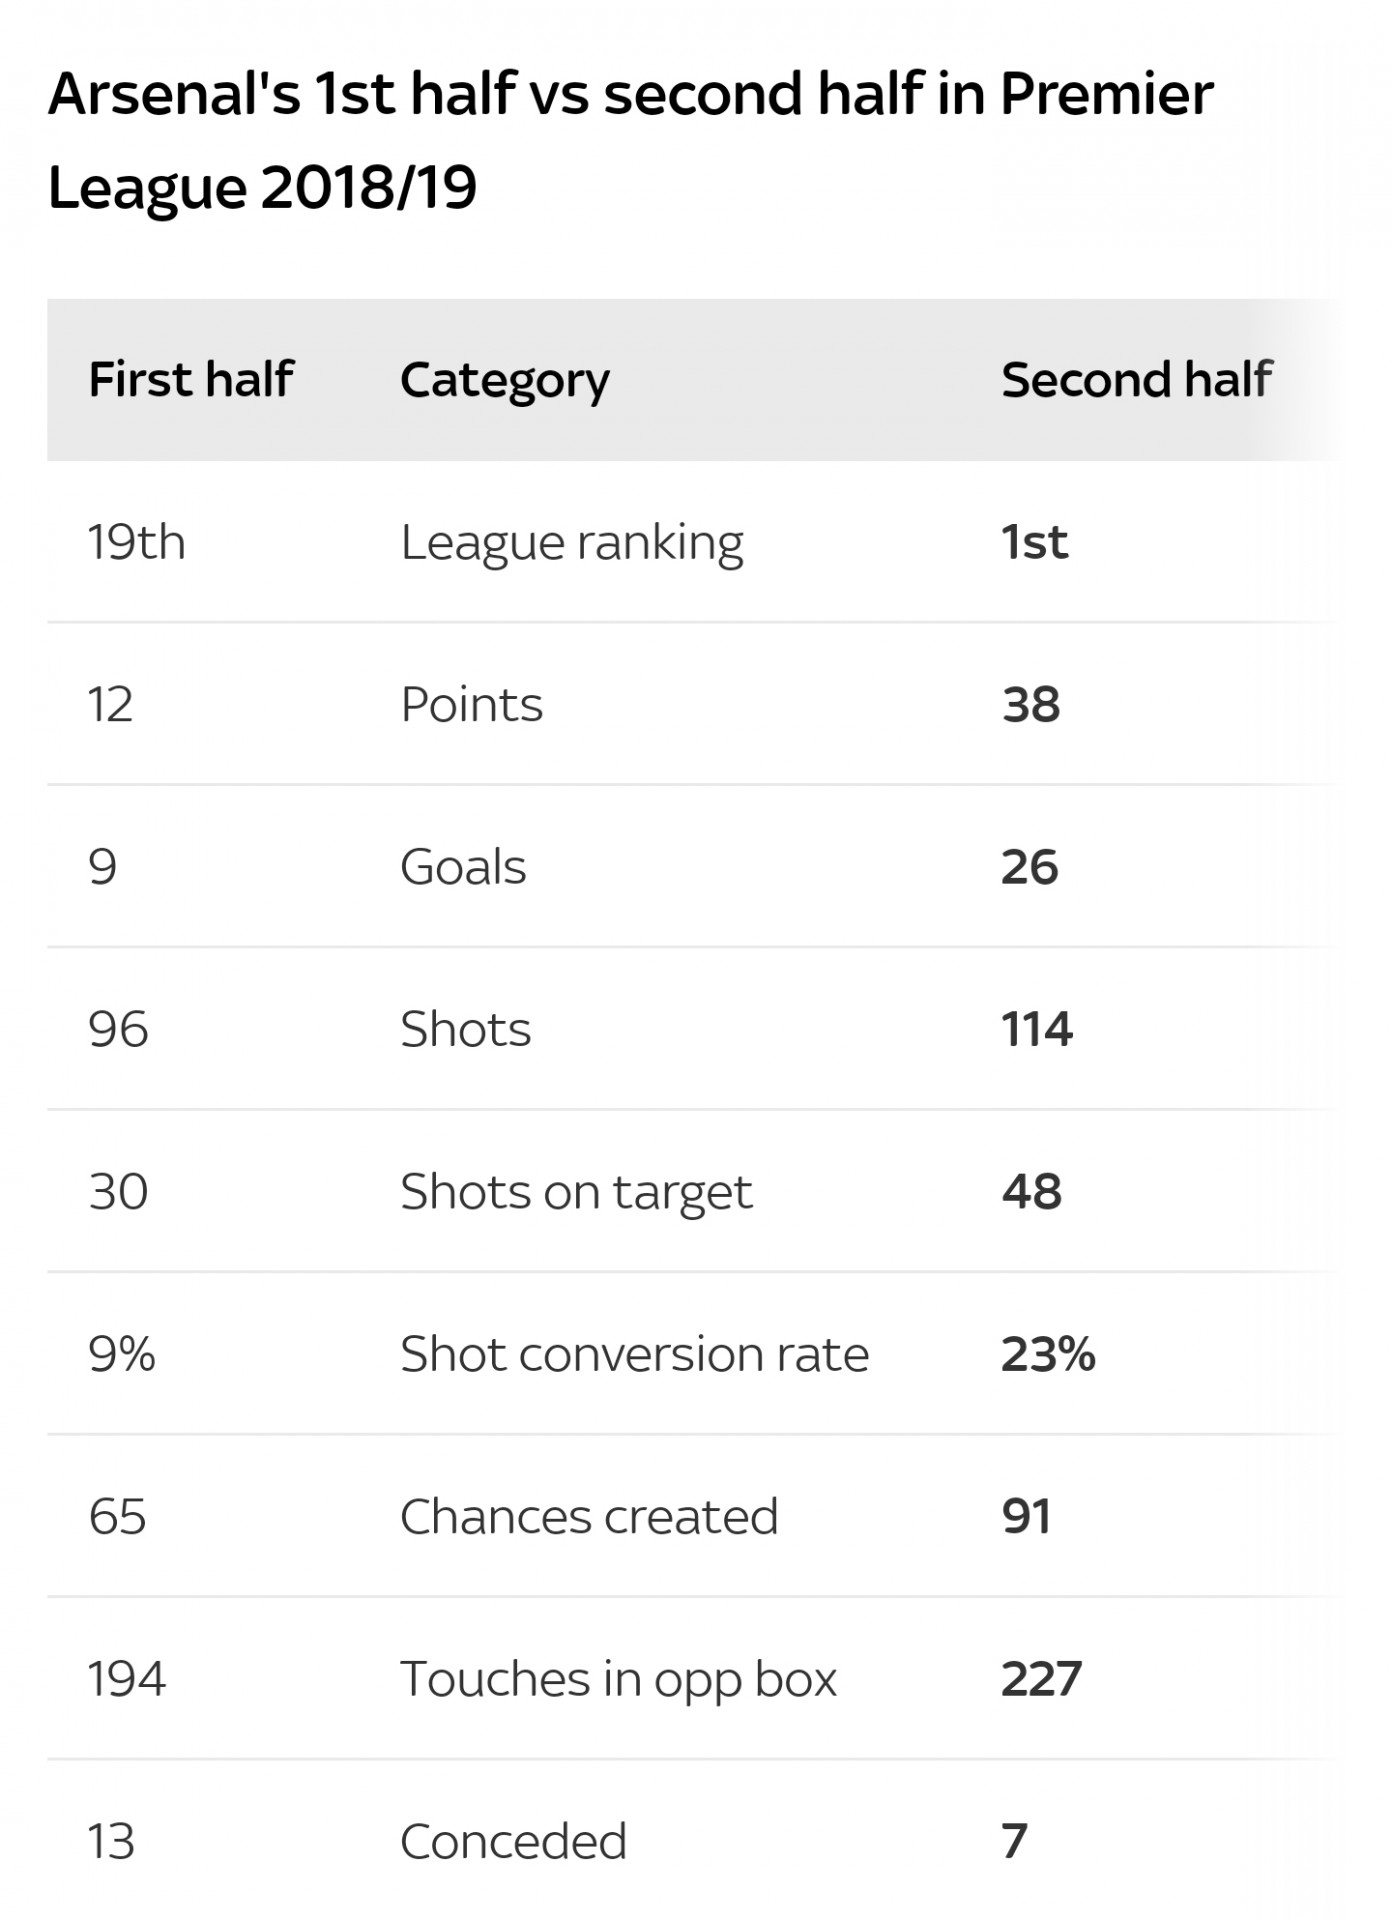Image resolution: width=1392 pixels, height=1920 pixels.
Task: Select the 'Shots' row label
Action: (x=465, y=1029)
